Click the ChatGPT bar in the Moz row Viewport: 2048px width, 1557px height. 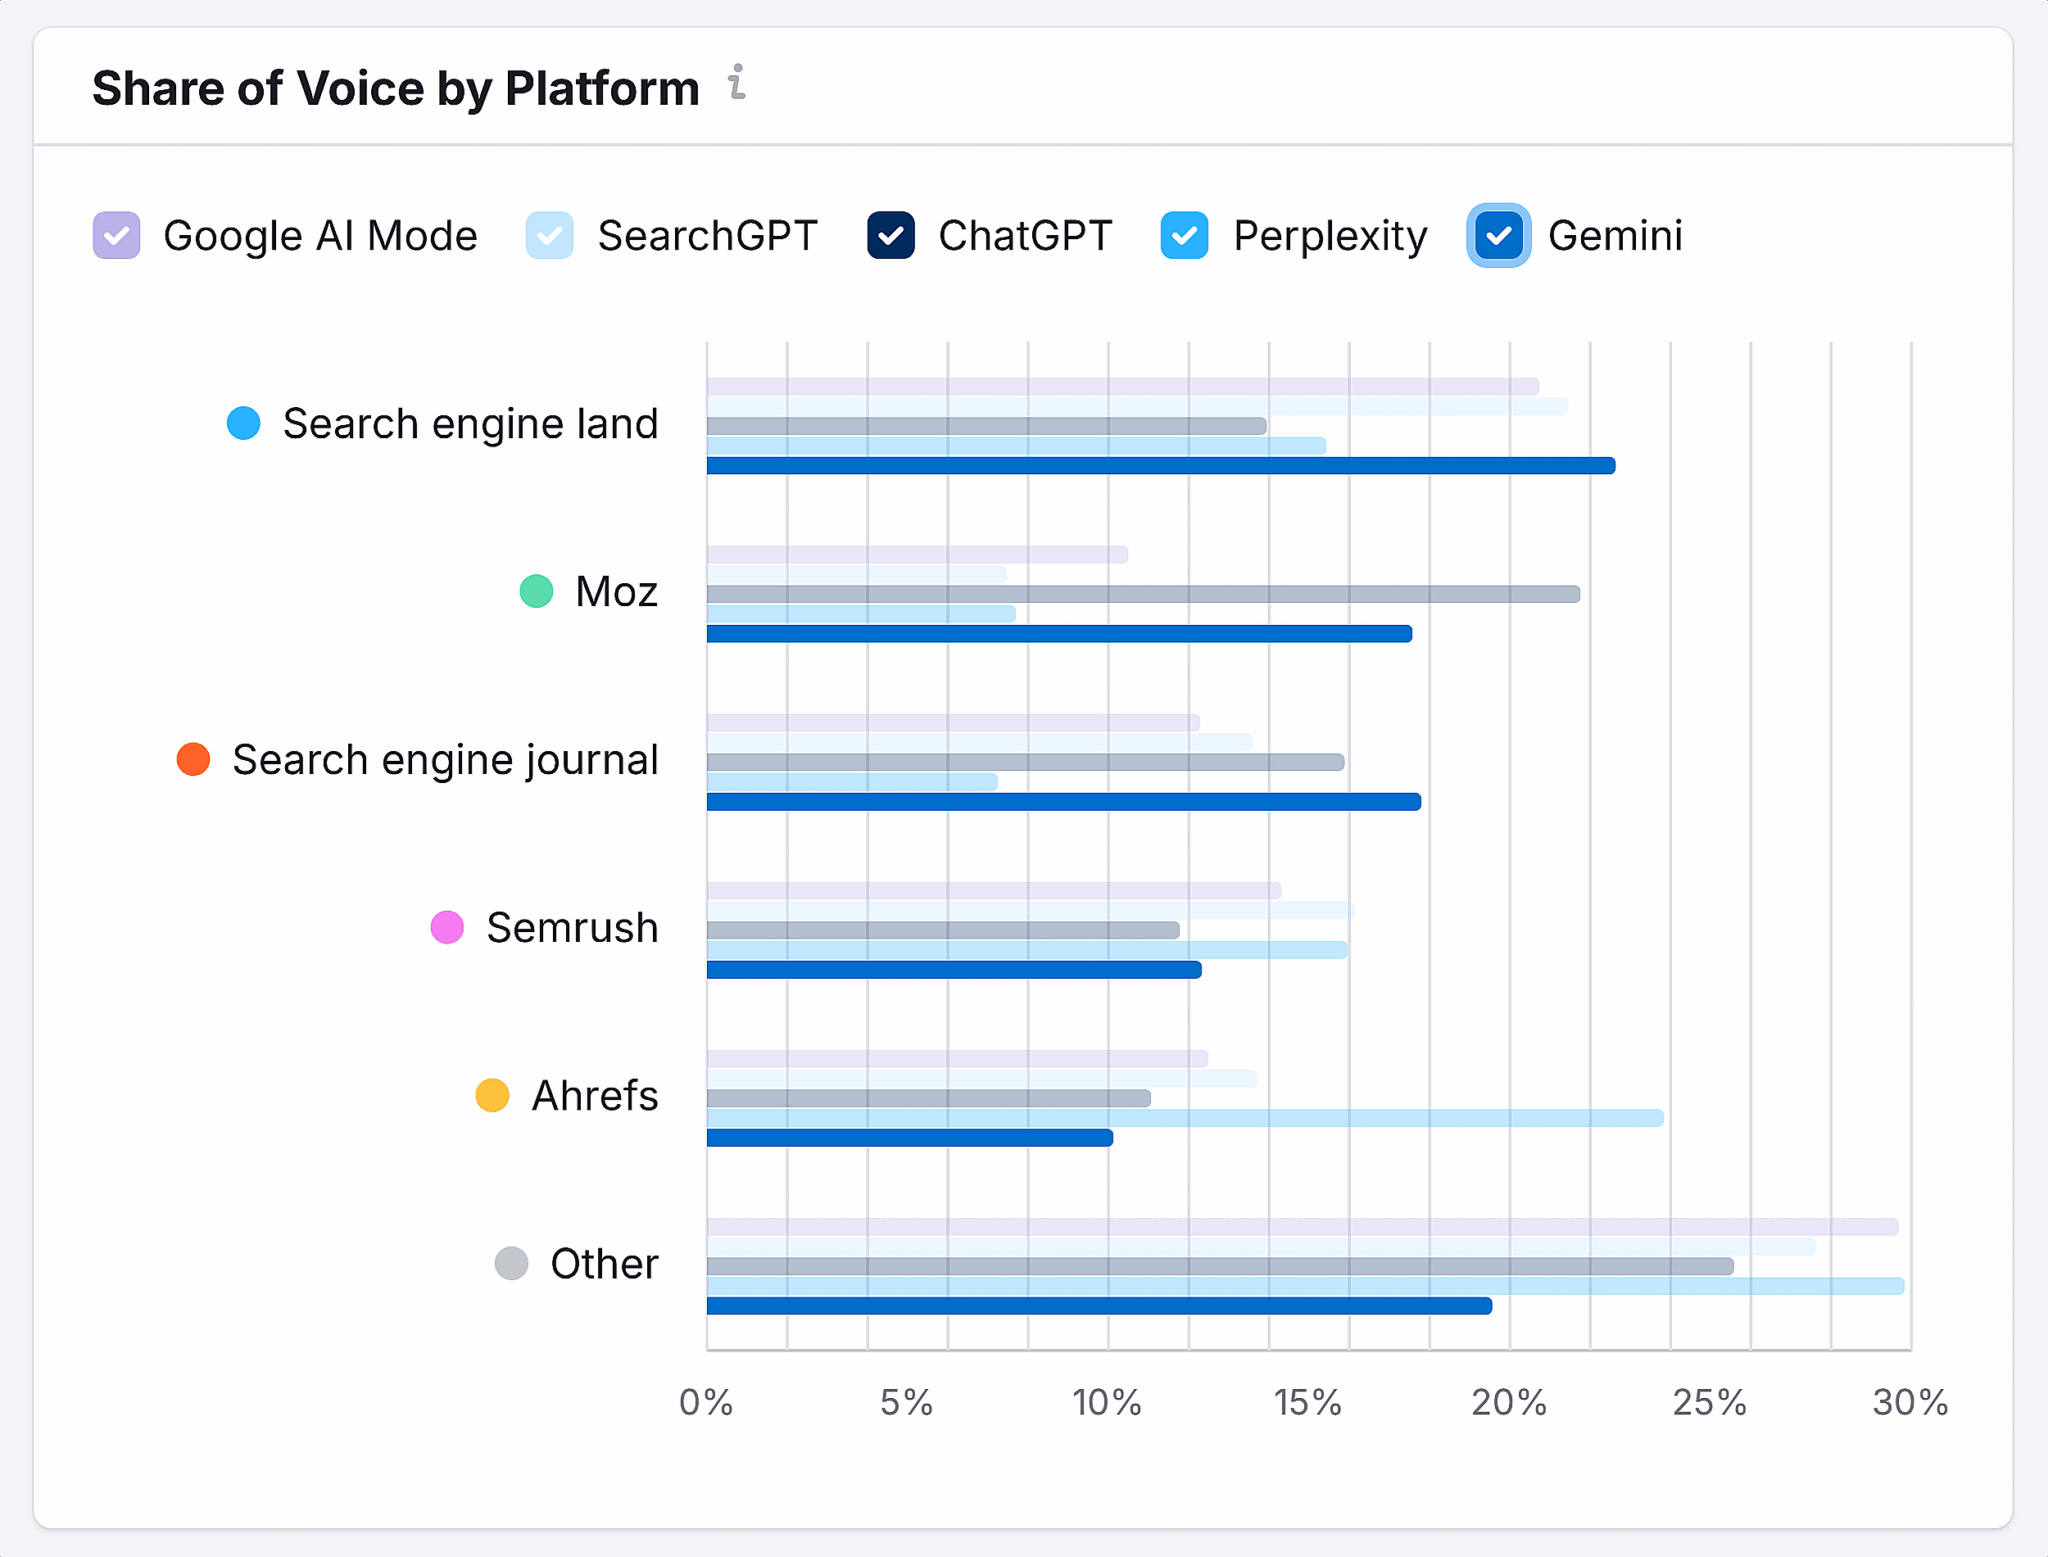pyautogui.click(x=1142, y=594)
